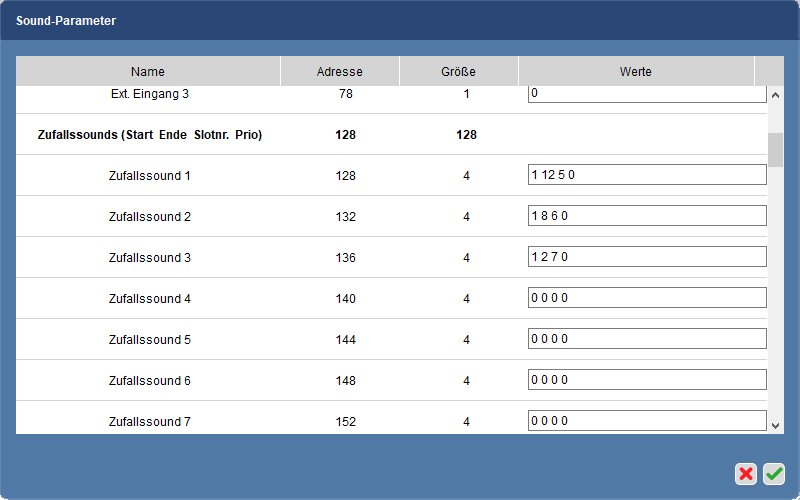Viewport: 800px width, 500px height.
Task: Edit the Zufallssound 2 value field
Action: [x=647, y=215]
